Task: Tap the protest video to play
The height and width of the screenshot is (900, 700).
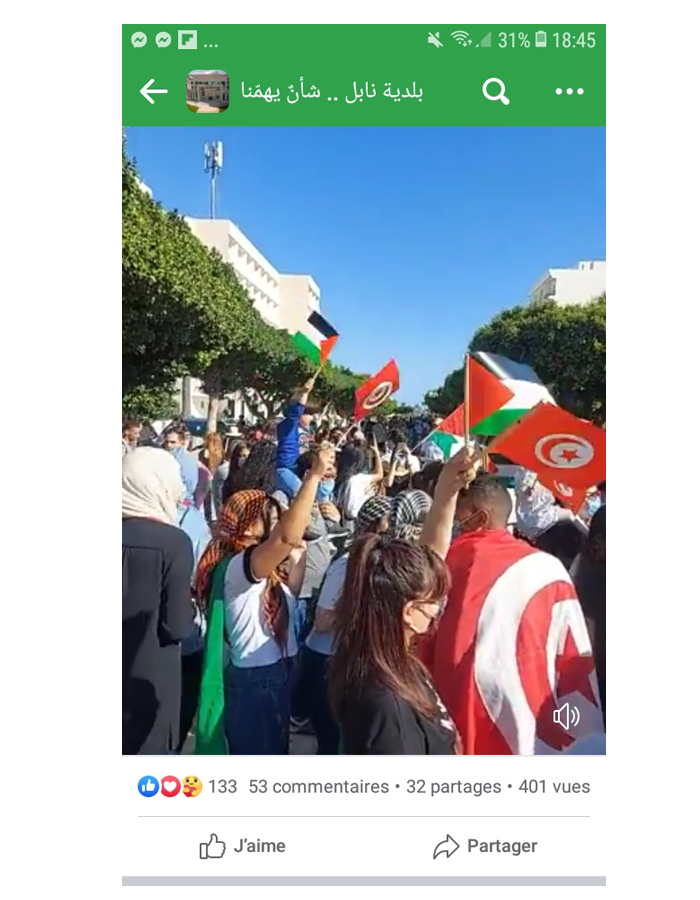Action: [x=364, y=440]
